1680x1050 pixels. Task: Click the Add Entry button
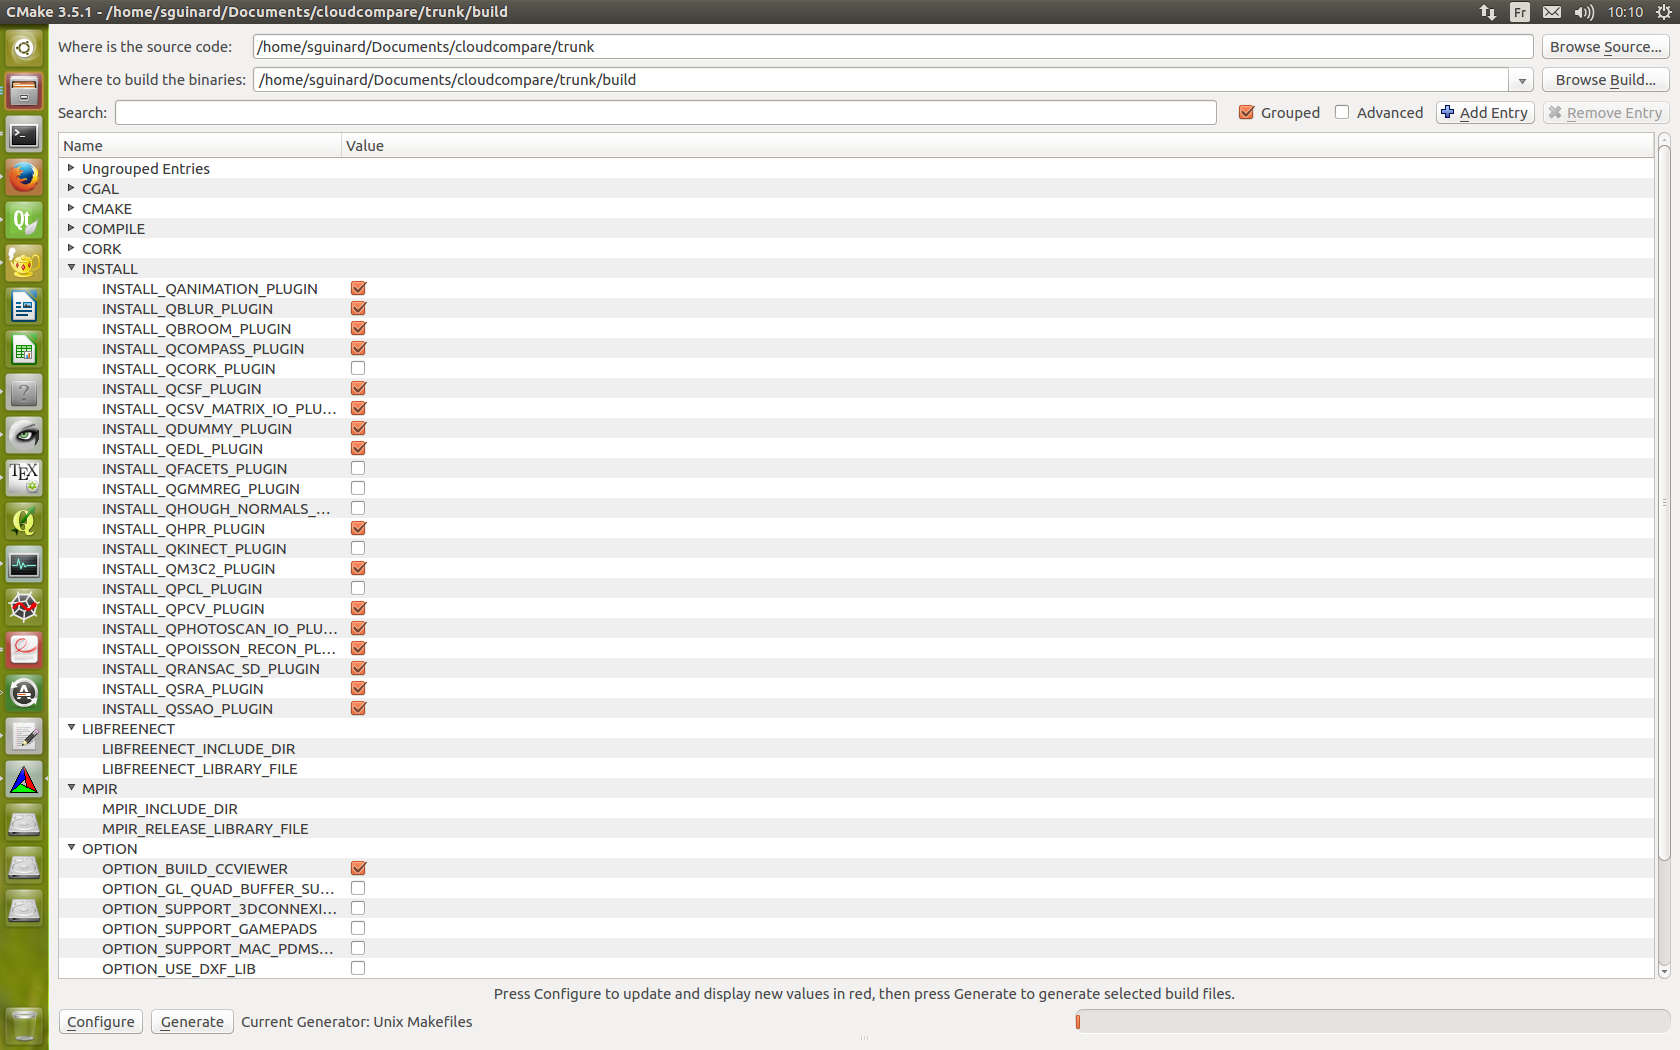pos(1485,113)
